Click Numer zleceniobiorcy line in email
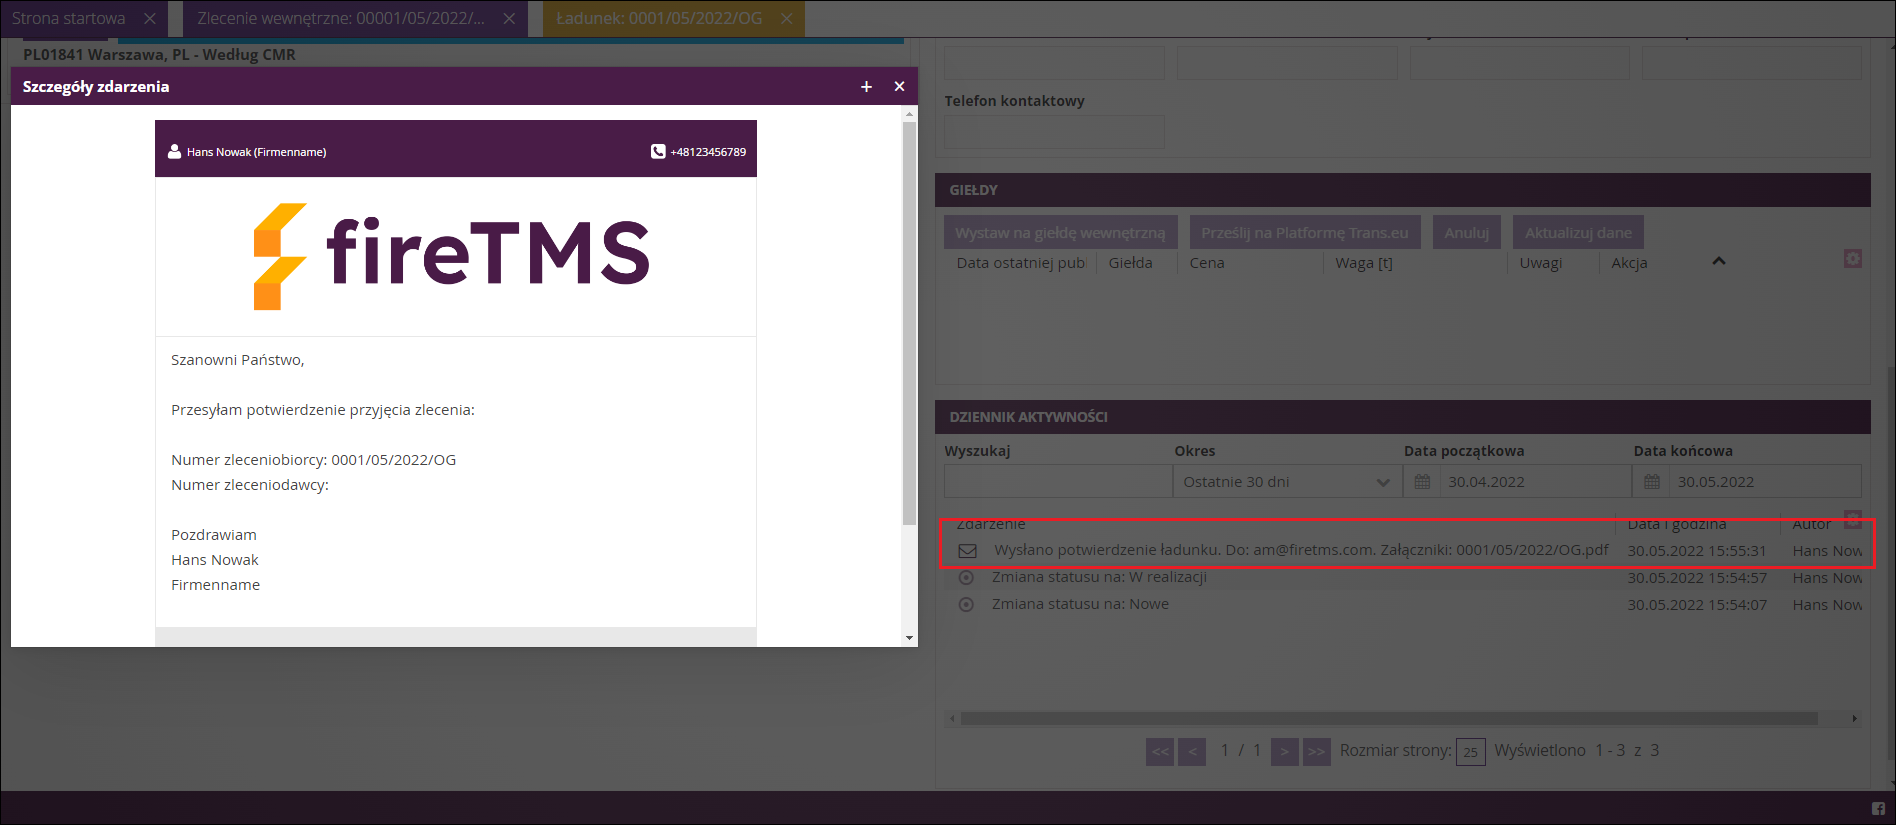The height and width of the screenshot is (825, 1896). [313, 460]
